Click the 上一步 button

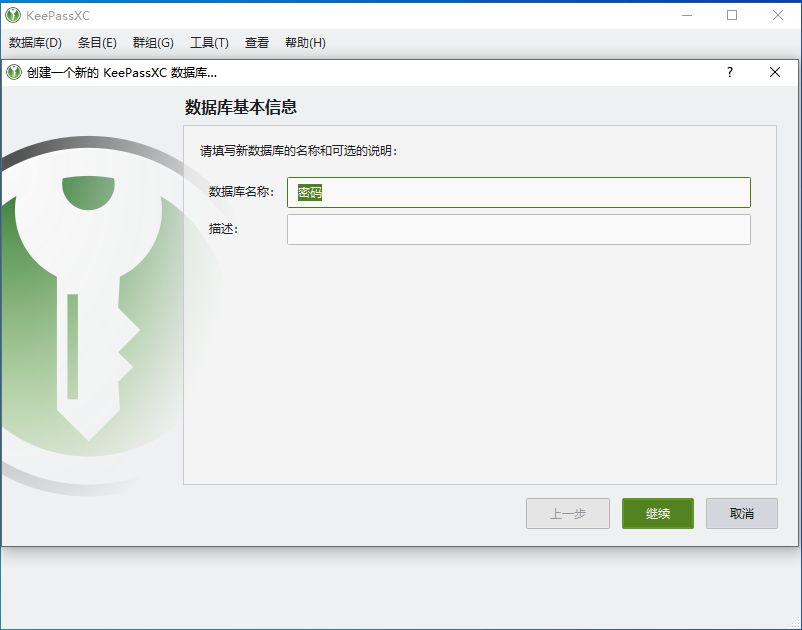point(567,513)
